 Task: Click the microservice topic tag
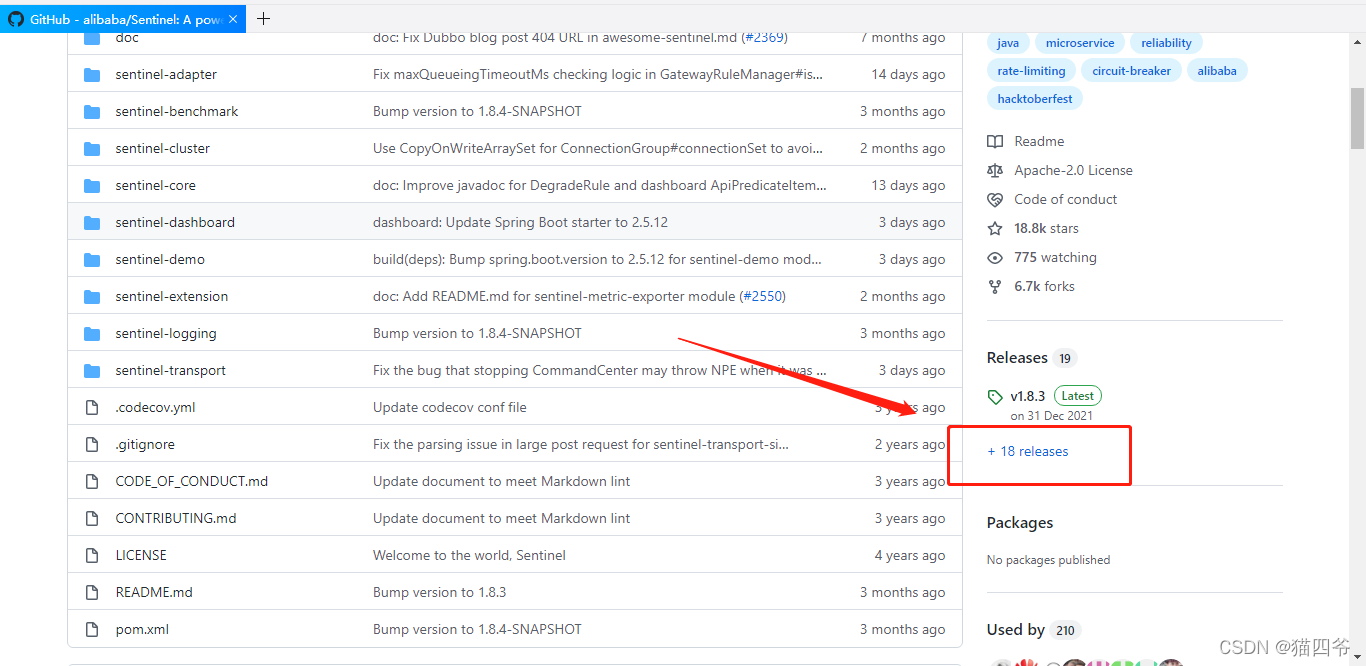point(1080,43)
